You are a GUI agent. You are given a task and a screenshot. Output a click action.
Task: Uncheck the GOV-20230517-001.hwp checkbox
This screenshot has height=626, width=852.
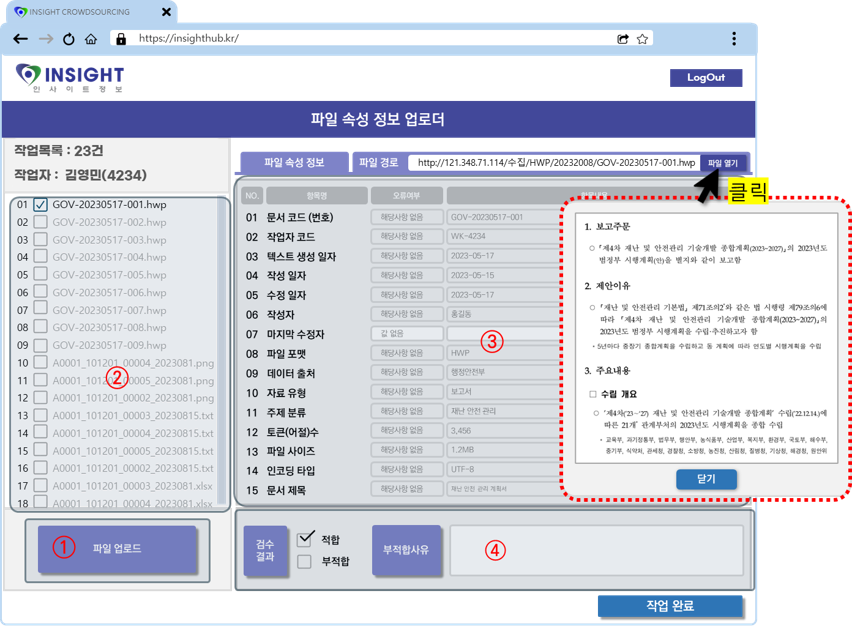pos(40,205)
